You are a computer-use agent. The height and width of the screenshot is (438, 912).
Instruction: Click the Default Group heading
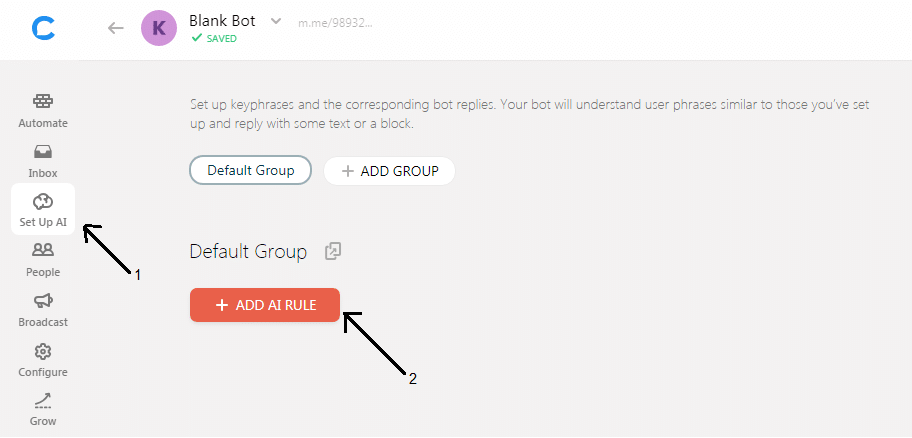click(248, 252)
